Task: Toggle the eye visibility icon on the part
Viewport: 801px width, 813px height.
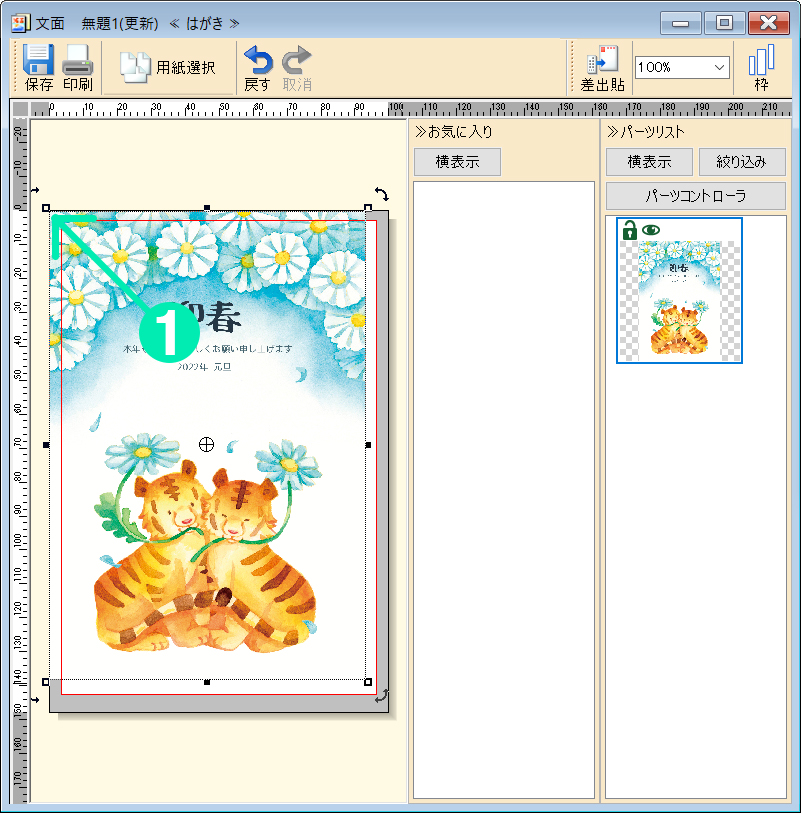Action: (651, 230)
